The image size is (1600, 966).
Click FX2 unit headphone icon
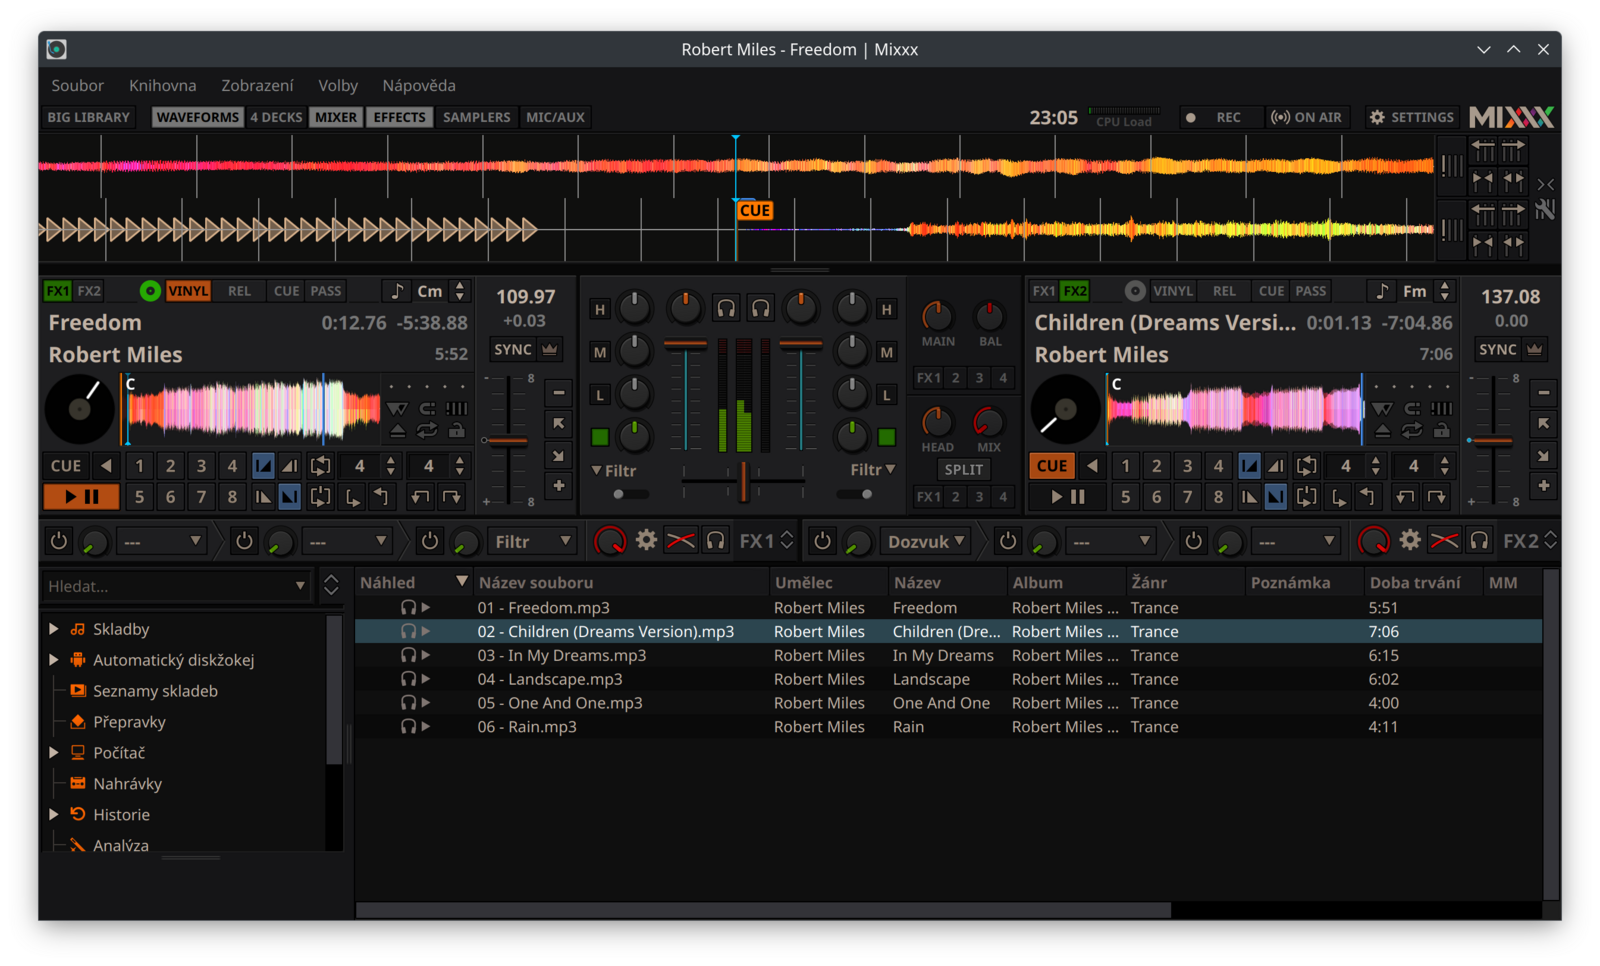point(1479,541)
